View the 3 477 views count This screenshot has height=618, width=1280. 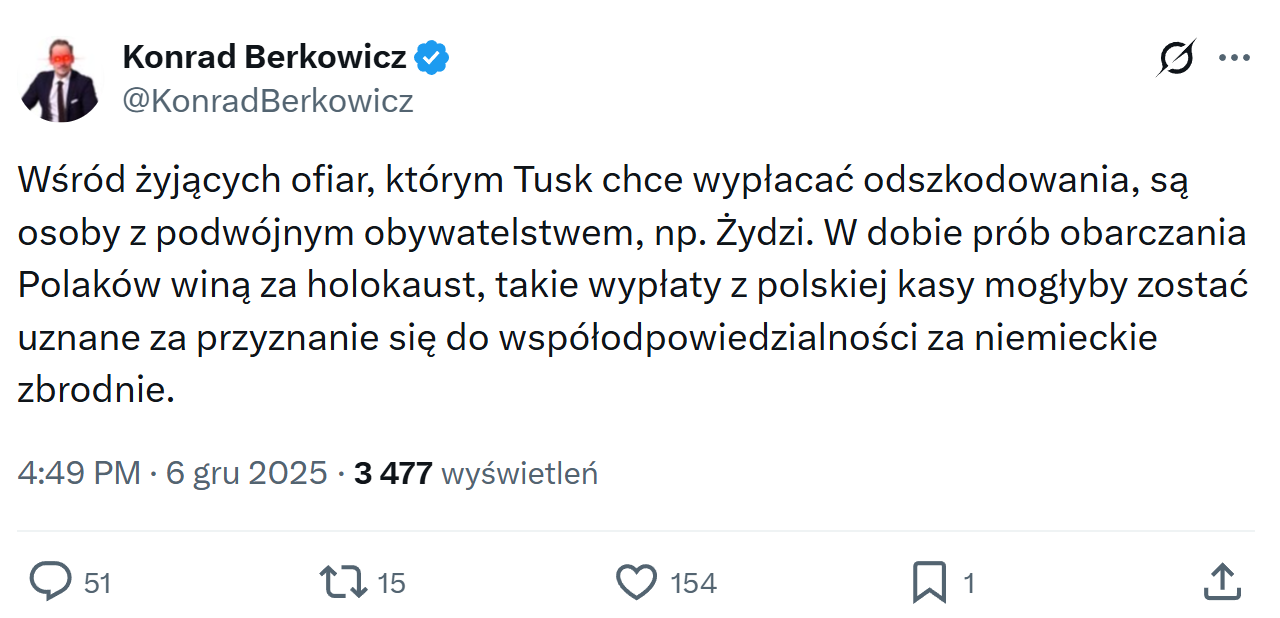pyautogui.click(x=393, y=472)
